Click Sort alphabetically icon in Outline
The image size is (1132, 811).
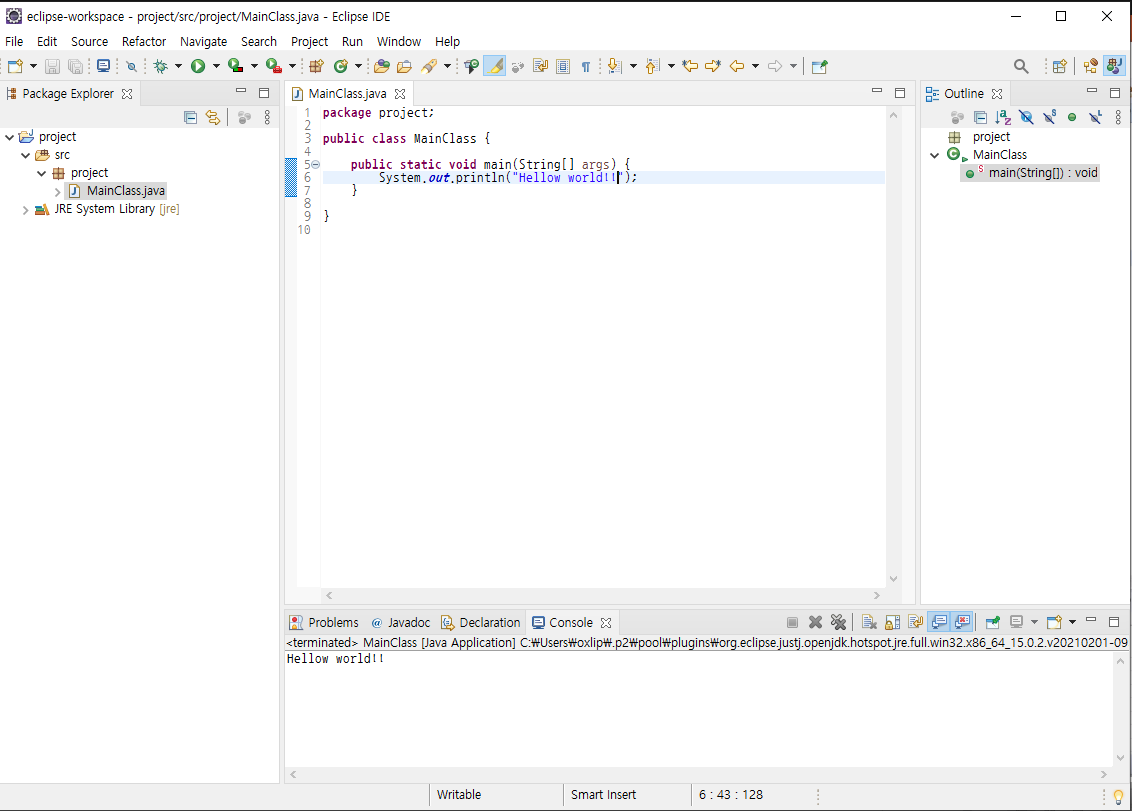coord(1003,117)
